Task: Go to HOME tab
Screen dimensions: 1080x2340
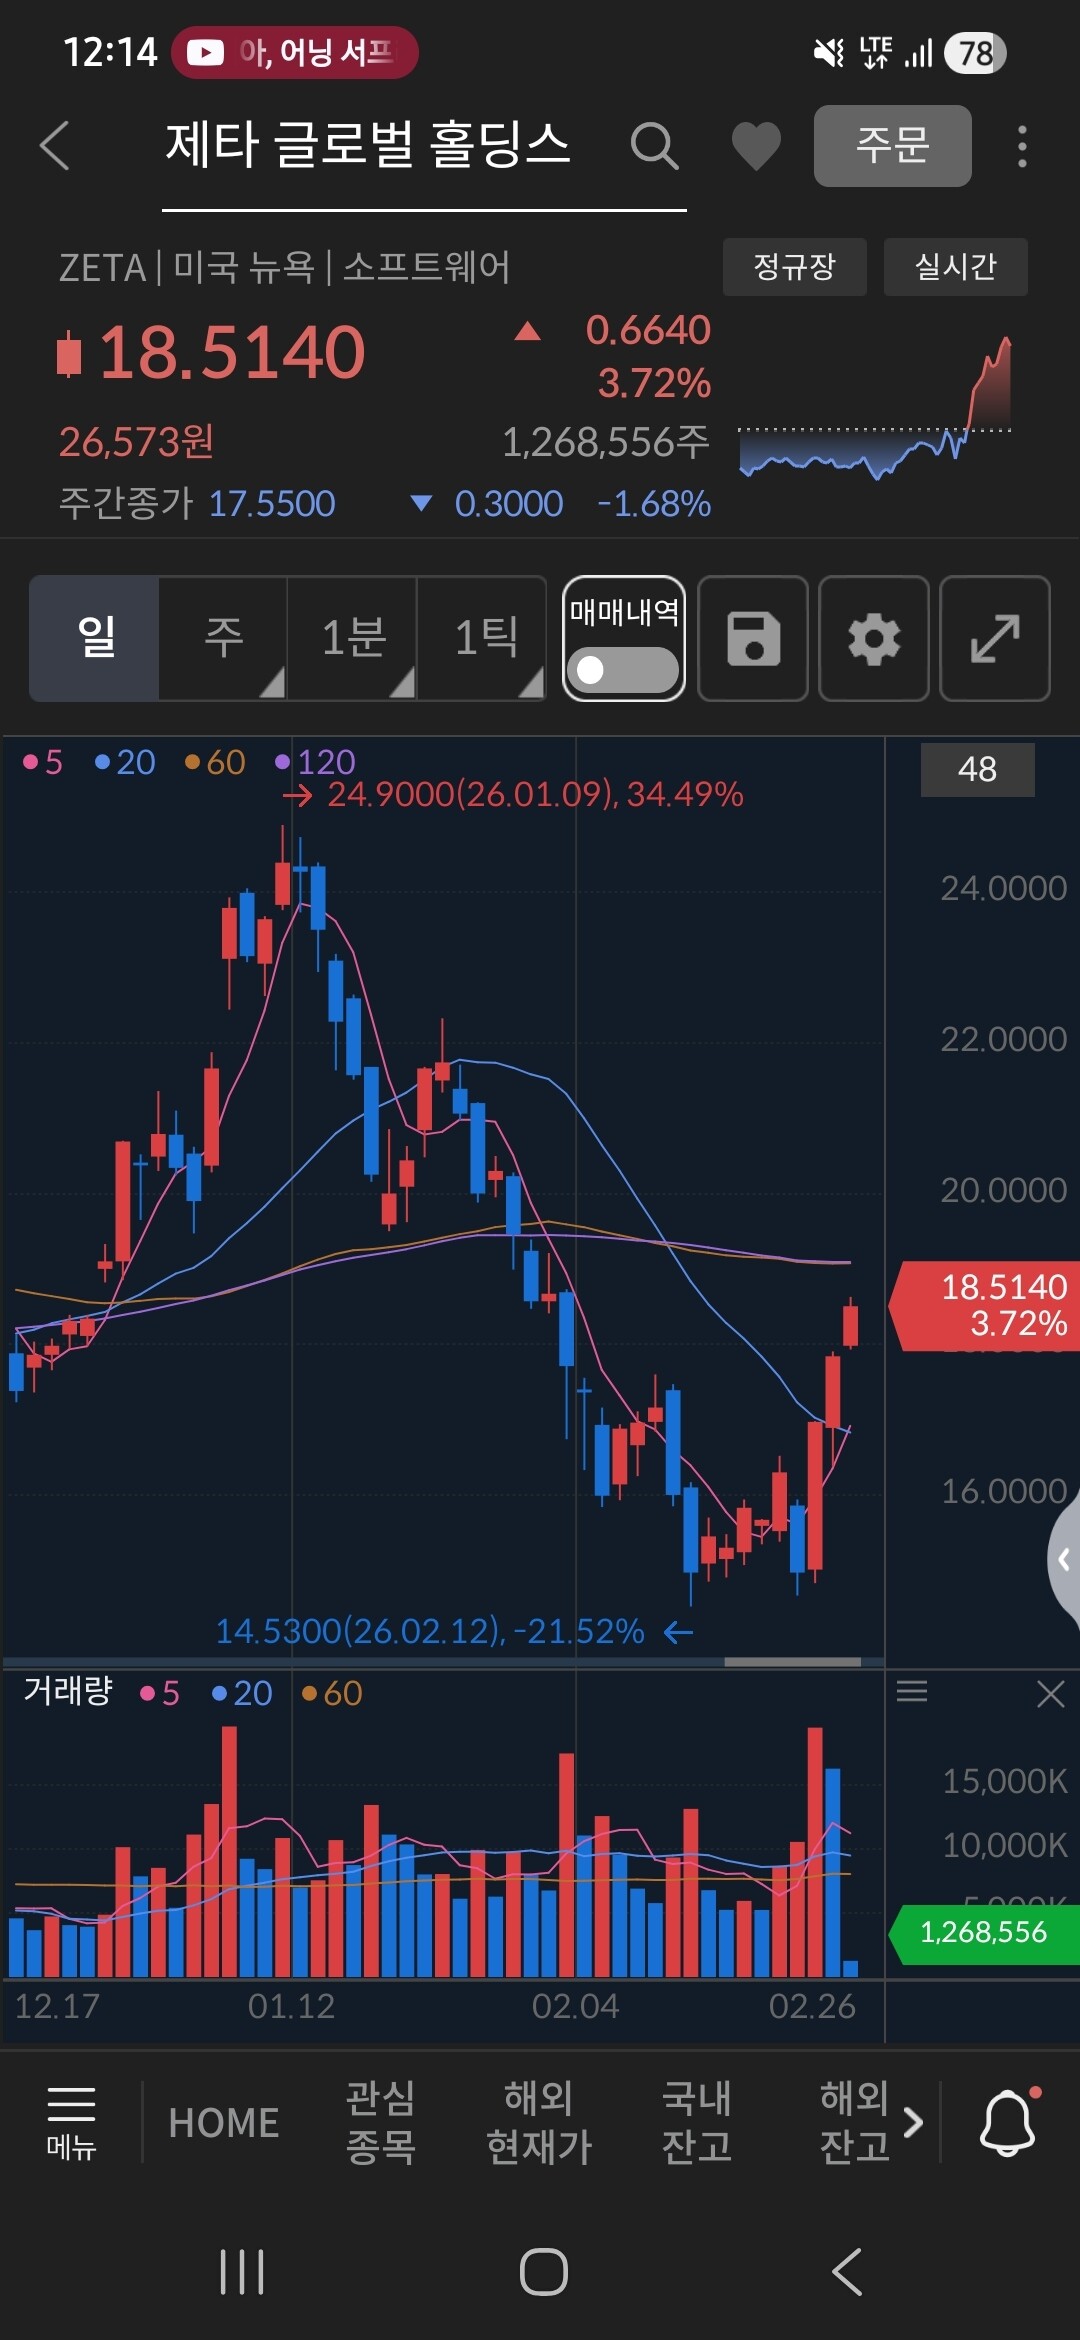Action: [223, 2122]
